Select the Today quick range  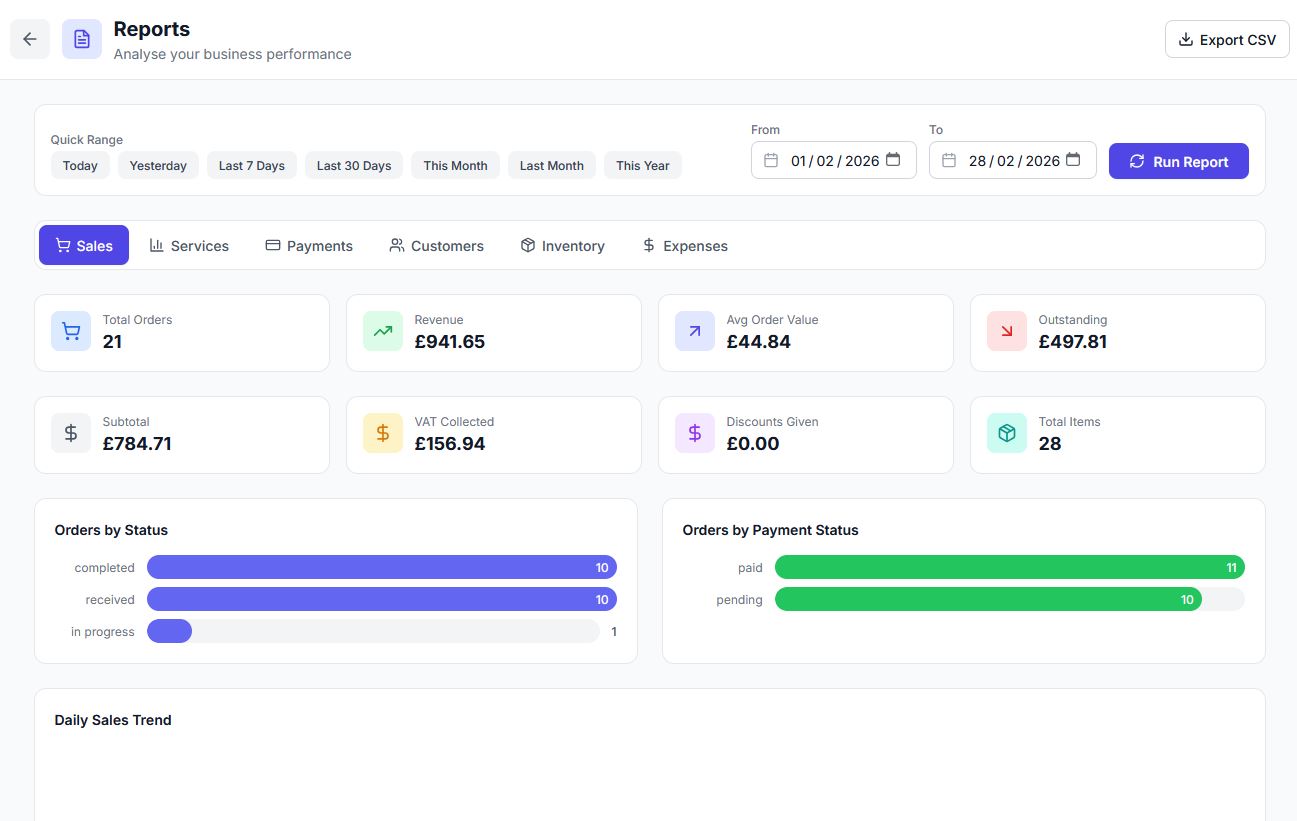click(x=80, y=165)
